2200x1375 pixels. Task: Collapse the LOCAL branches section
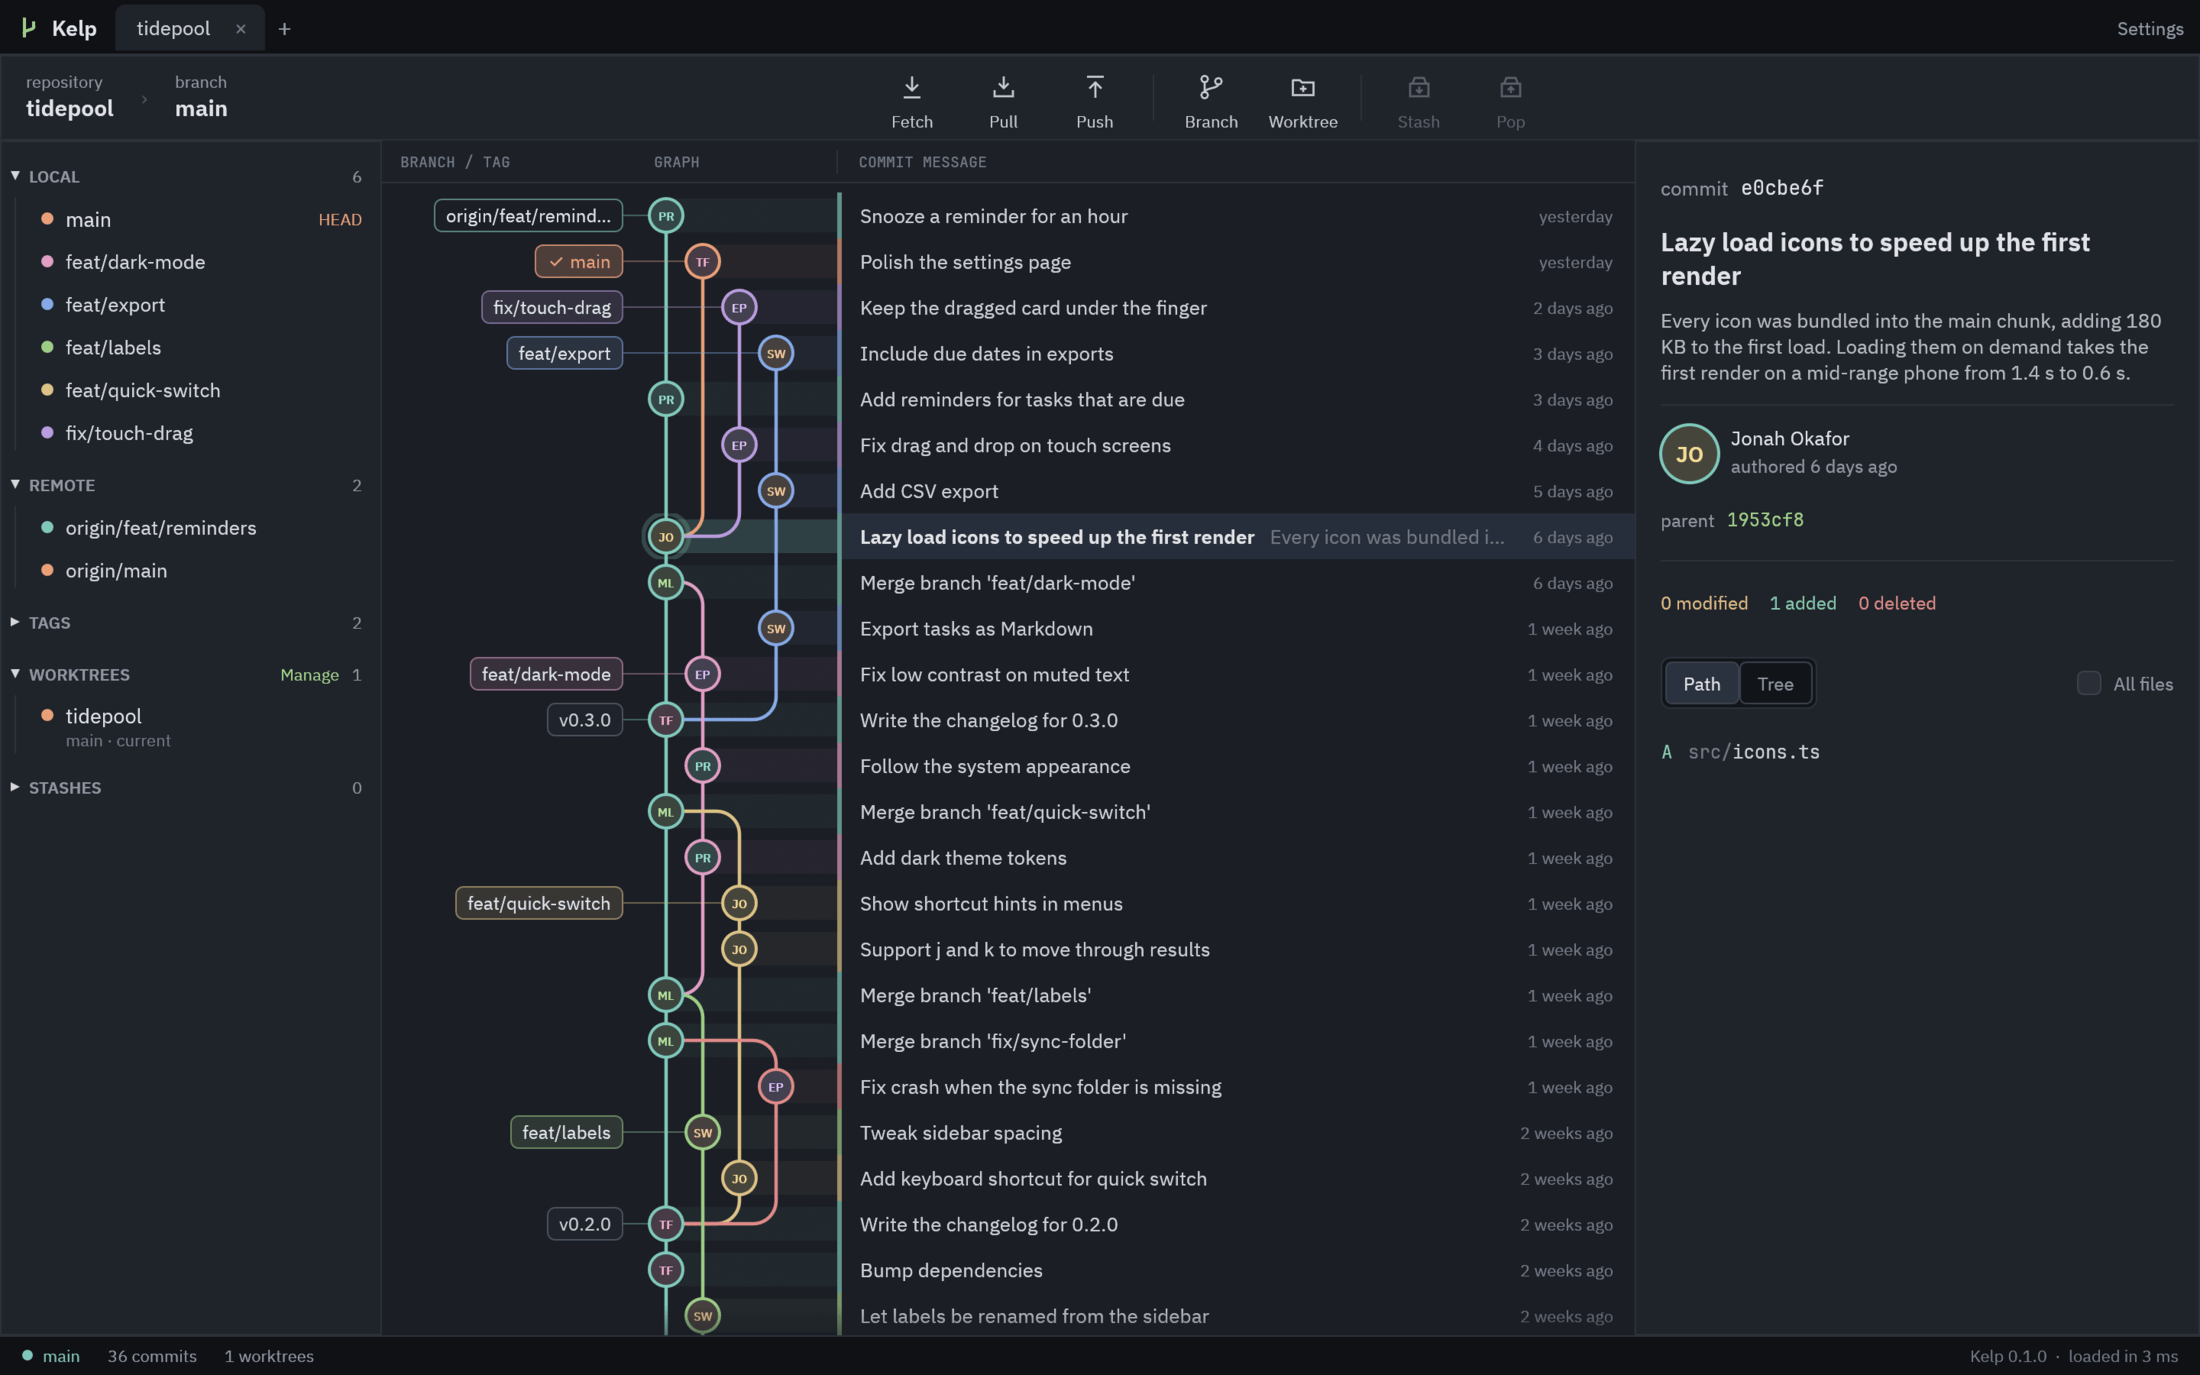tap(15, 176)
